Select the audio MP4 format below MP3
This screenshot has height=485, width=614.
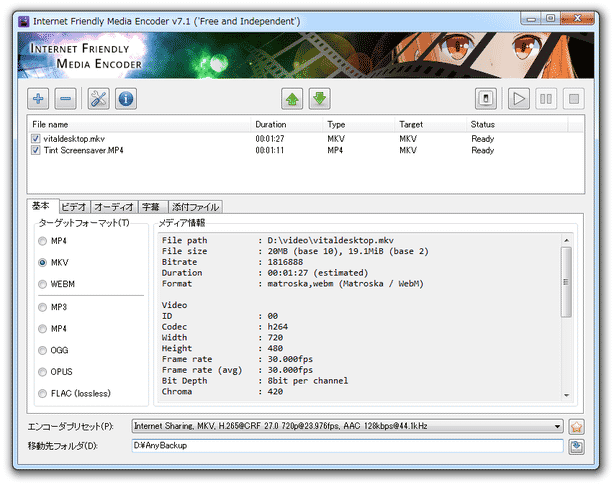[x=42, y=329]
